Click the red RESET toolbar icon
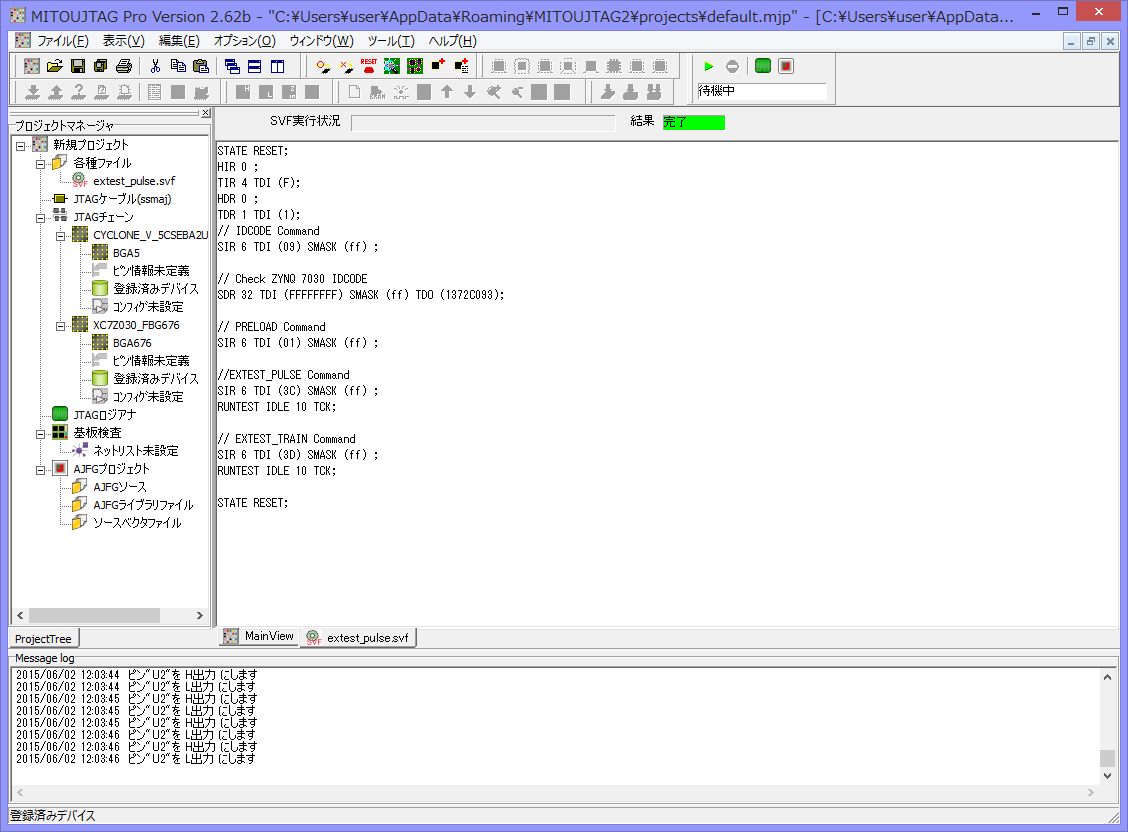 point(368,66)
